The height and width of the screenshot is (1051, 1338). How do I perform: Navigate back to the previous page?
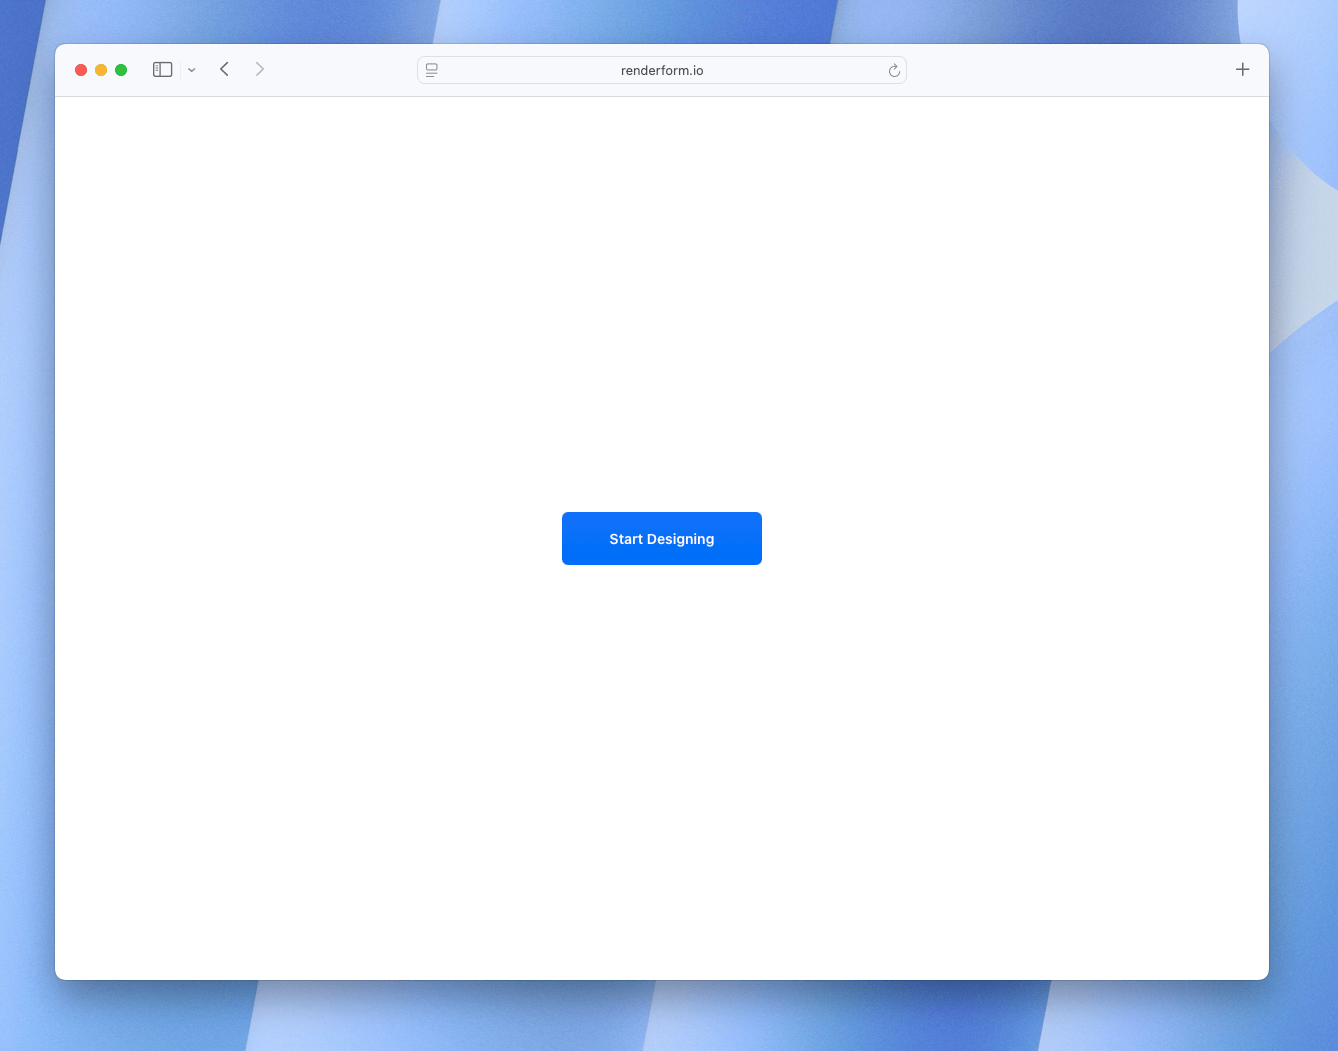[224, 69]
